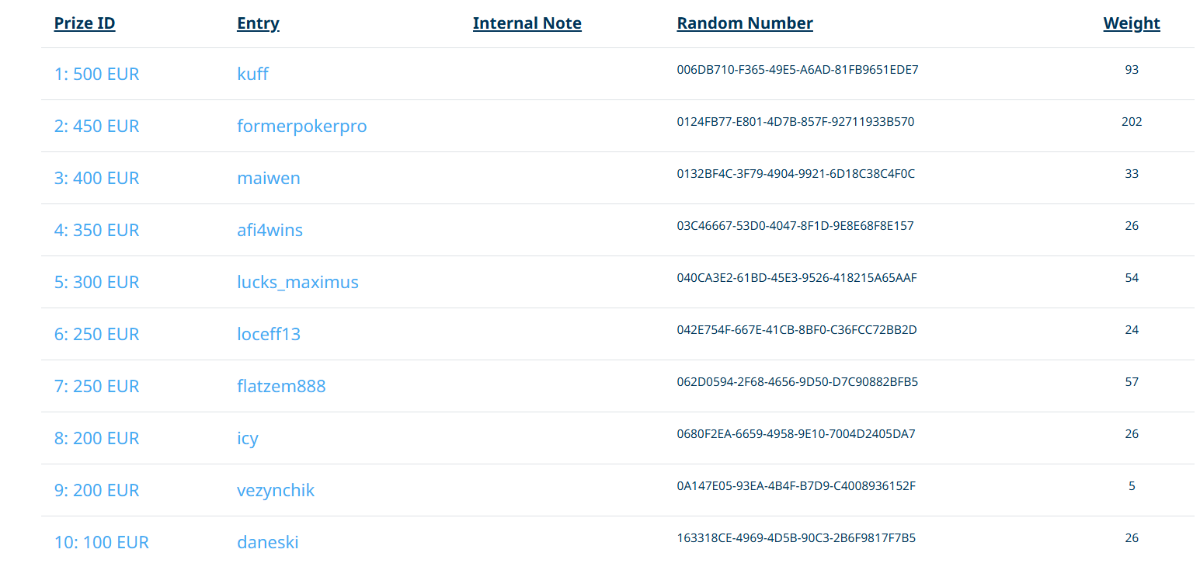The width and height of the screenshot is (1200, 577).
Task: View the daneski entry
Action: click(x=268, y=542)
